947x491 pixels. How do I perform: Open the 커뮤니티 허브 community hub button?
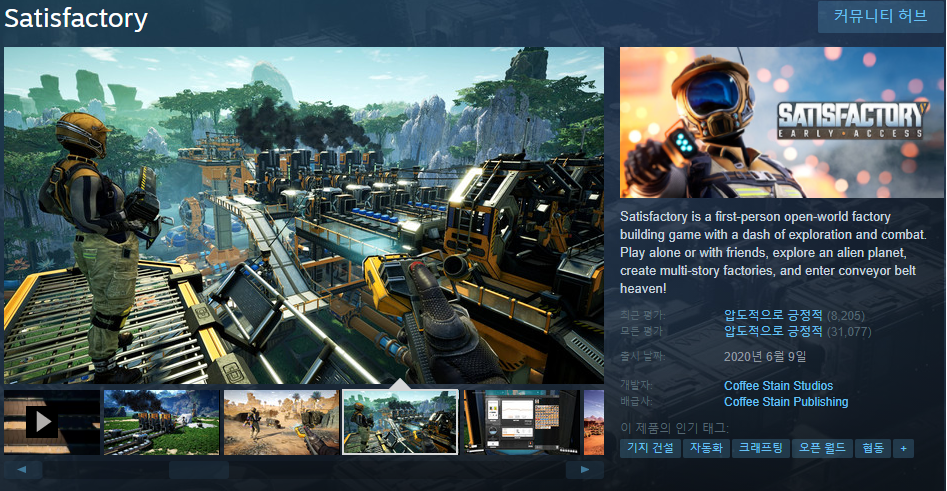click(x=881, y=16)
